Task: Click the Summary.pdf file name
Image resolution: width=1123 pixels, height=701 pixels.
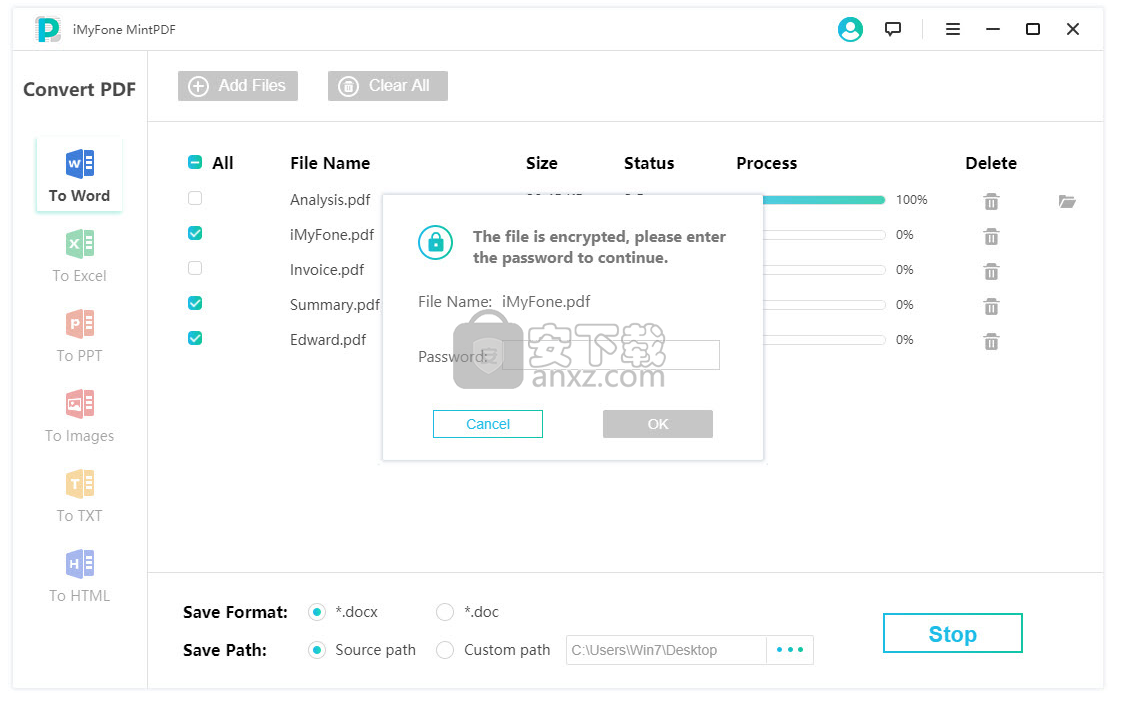Action: (x=334, y=305)
